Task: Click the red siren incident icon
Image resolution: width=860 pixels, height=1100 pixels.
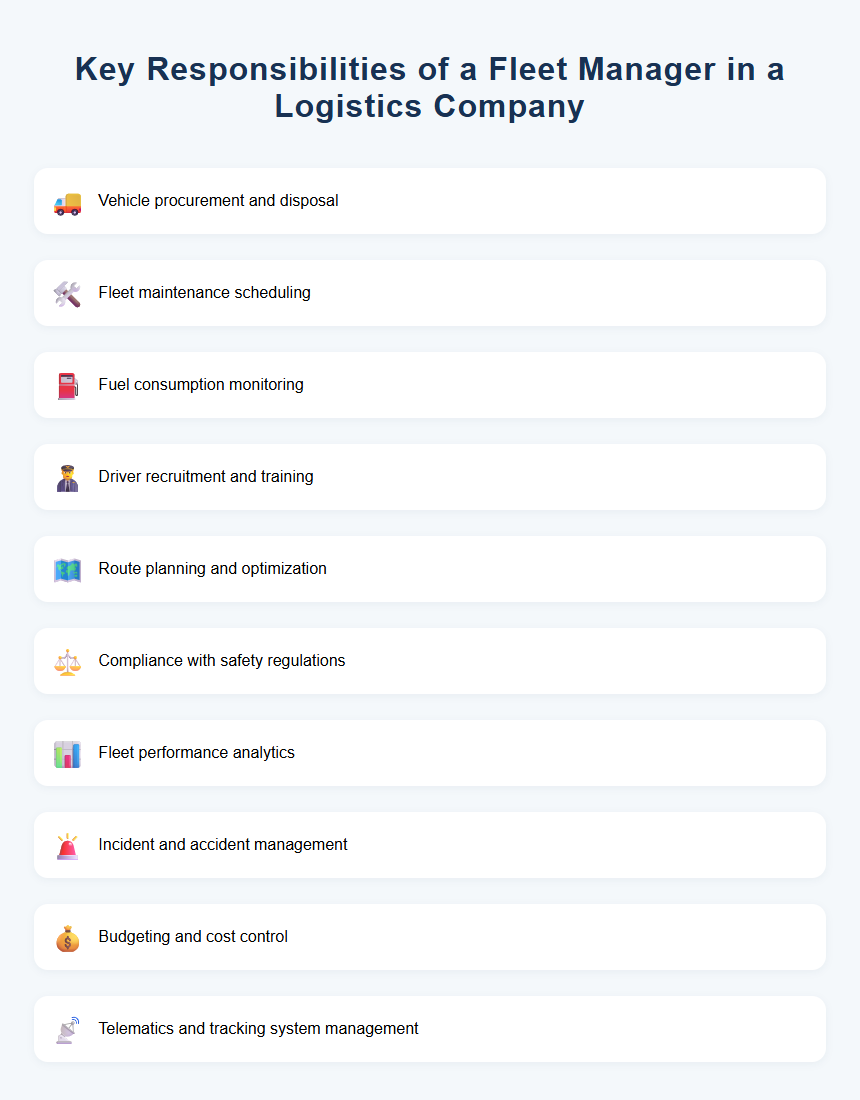Action: (67, 846)
